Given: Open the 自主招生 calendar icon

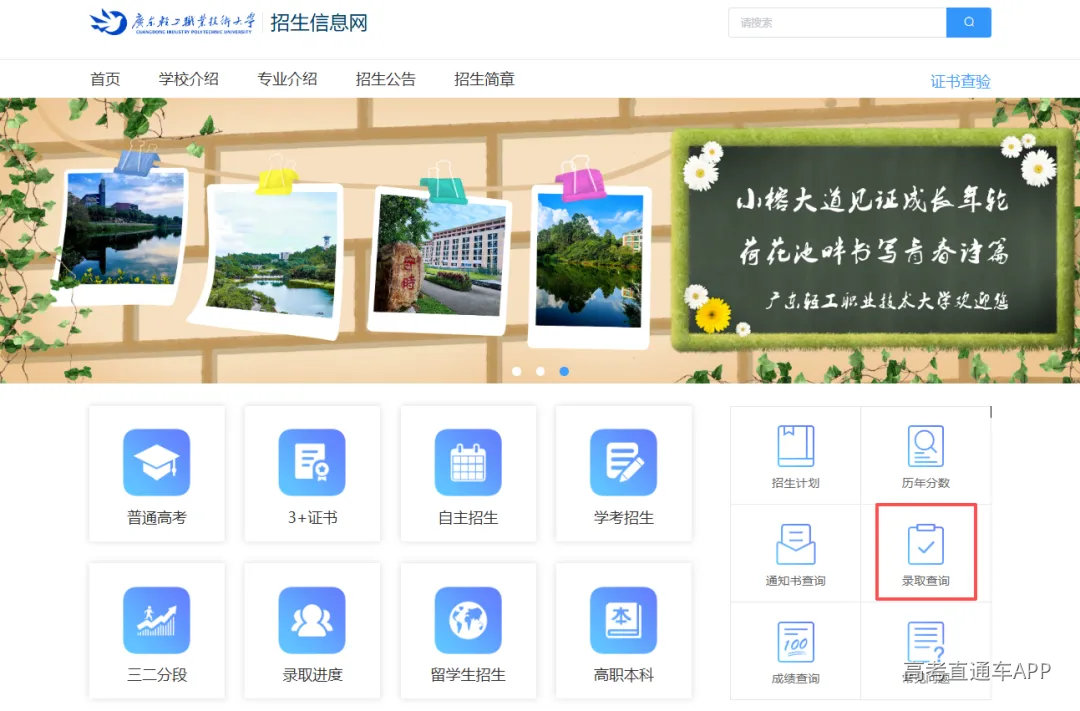Looking at the screenshot, I should (x=468, y=462).
